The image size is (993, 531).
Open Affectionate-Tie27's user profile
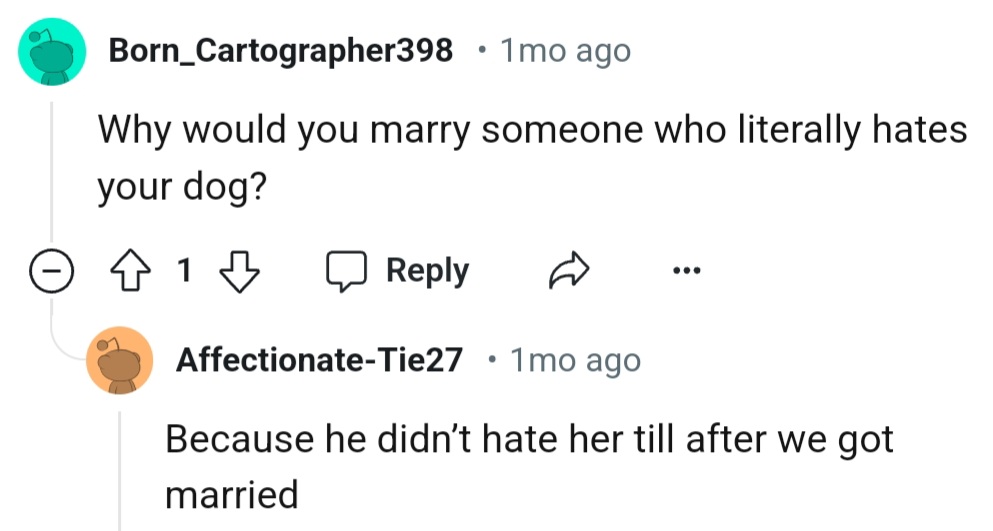[319, 360]
